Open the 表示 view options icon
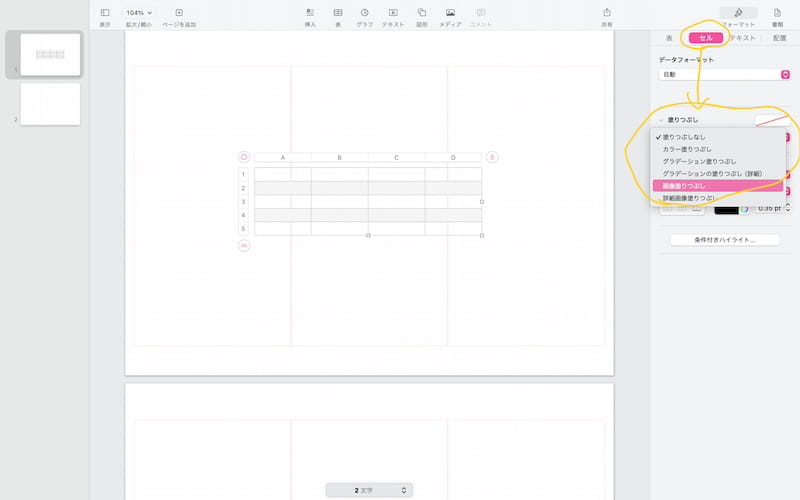The width and height of the screenshot is (800, 500). click(x=105, y=12)
